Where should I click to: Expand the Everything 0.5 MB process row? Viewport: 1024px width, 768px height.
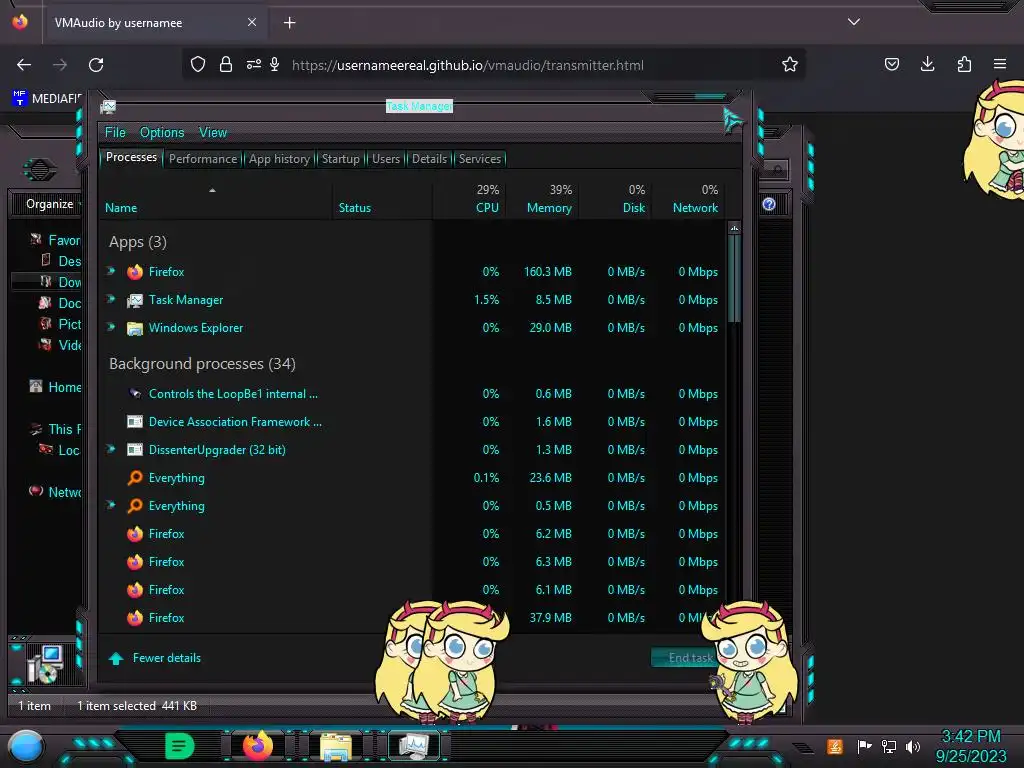(x=111, y=505)
